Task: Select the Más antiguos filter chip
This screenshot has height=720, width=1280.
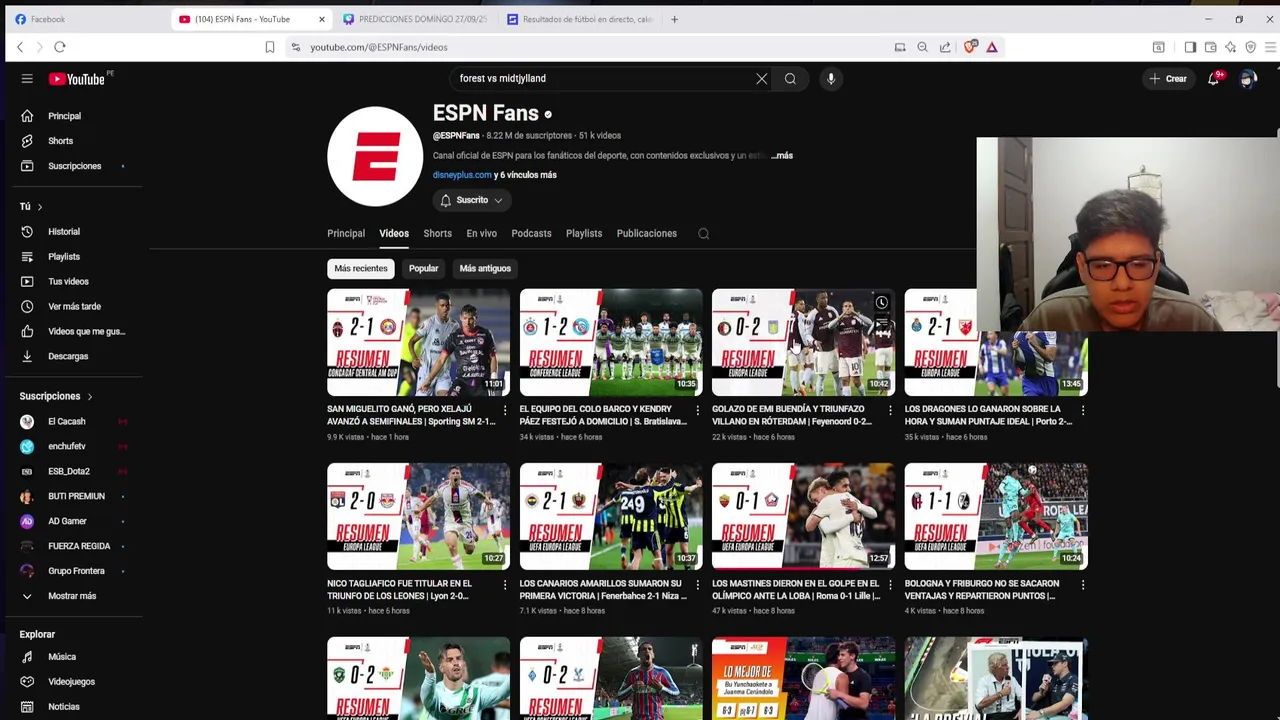Action: (x=485, y=268)
